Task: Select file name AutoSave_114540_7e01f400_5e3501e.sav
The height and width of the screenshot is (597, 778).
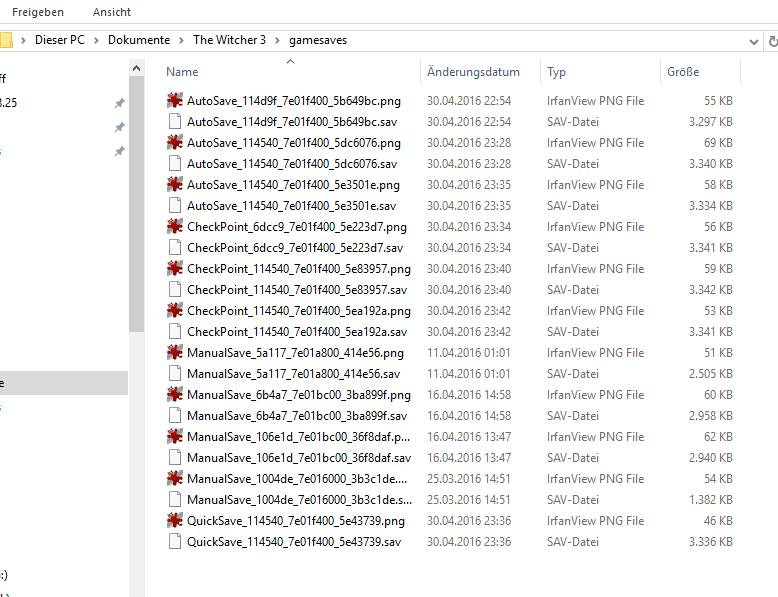Action: [292, 205]
